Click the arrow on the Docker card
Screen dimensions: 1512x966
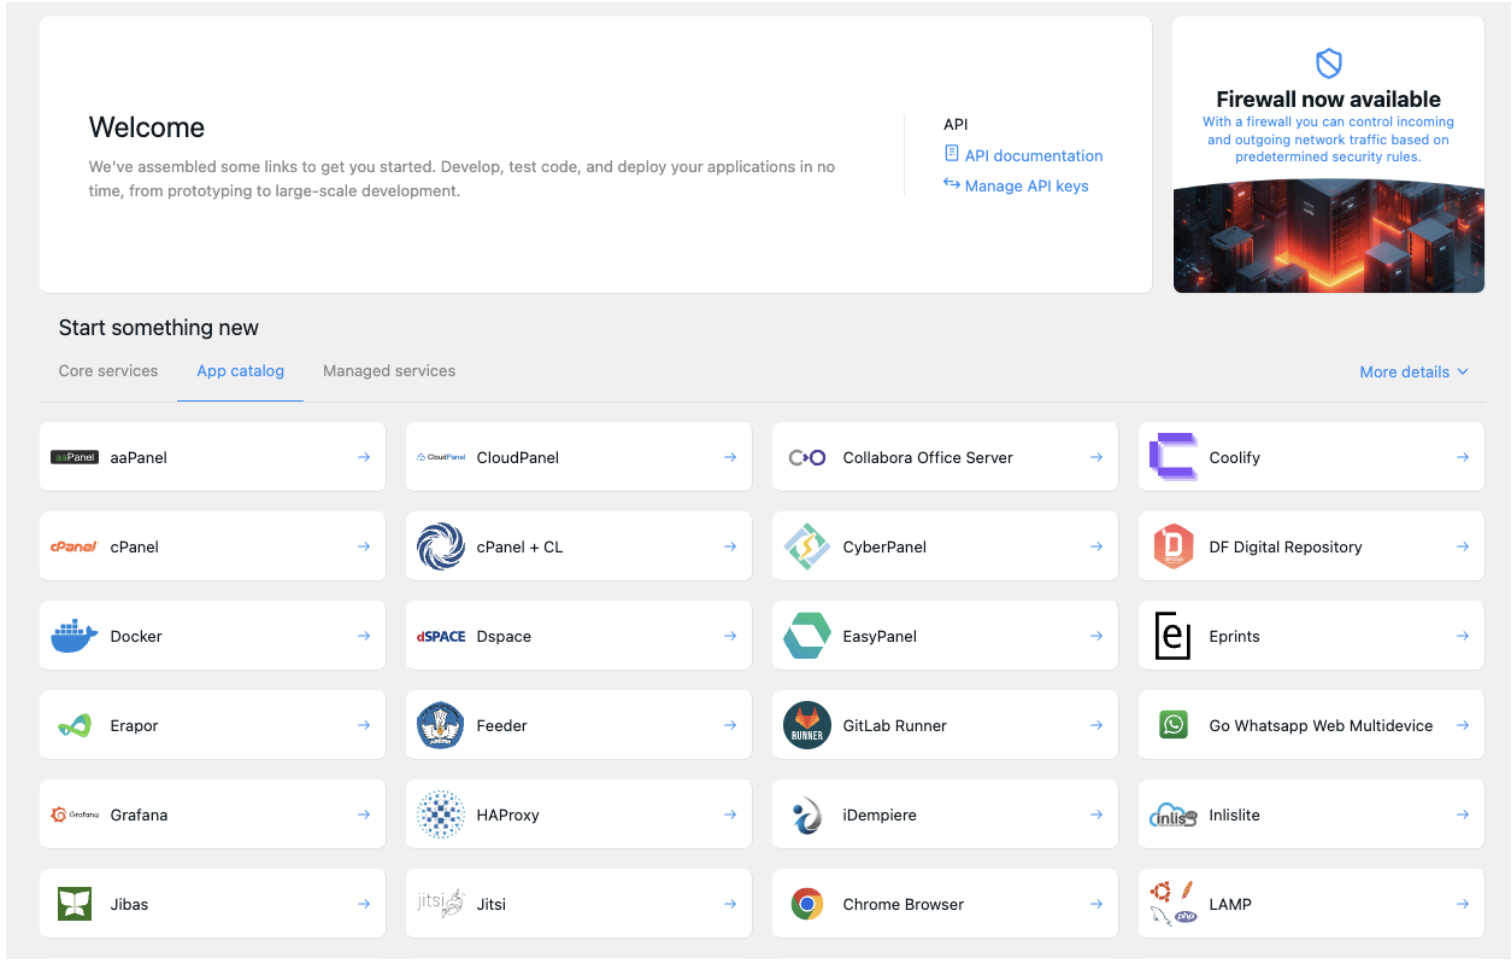tap(364, 636)
